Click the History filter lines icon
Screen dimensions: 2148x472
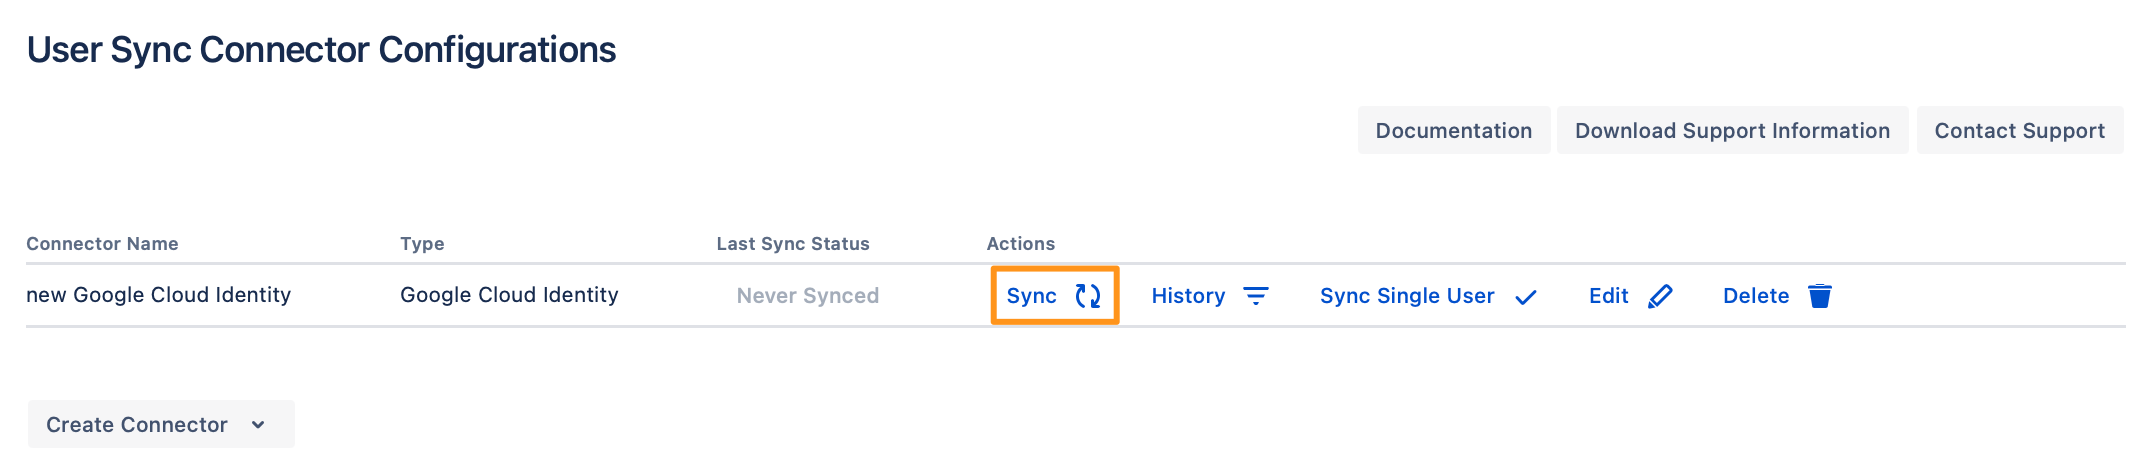[x=1256, y=296]
